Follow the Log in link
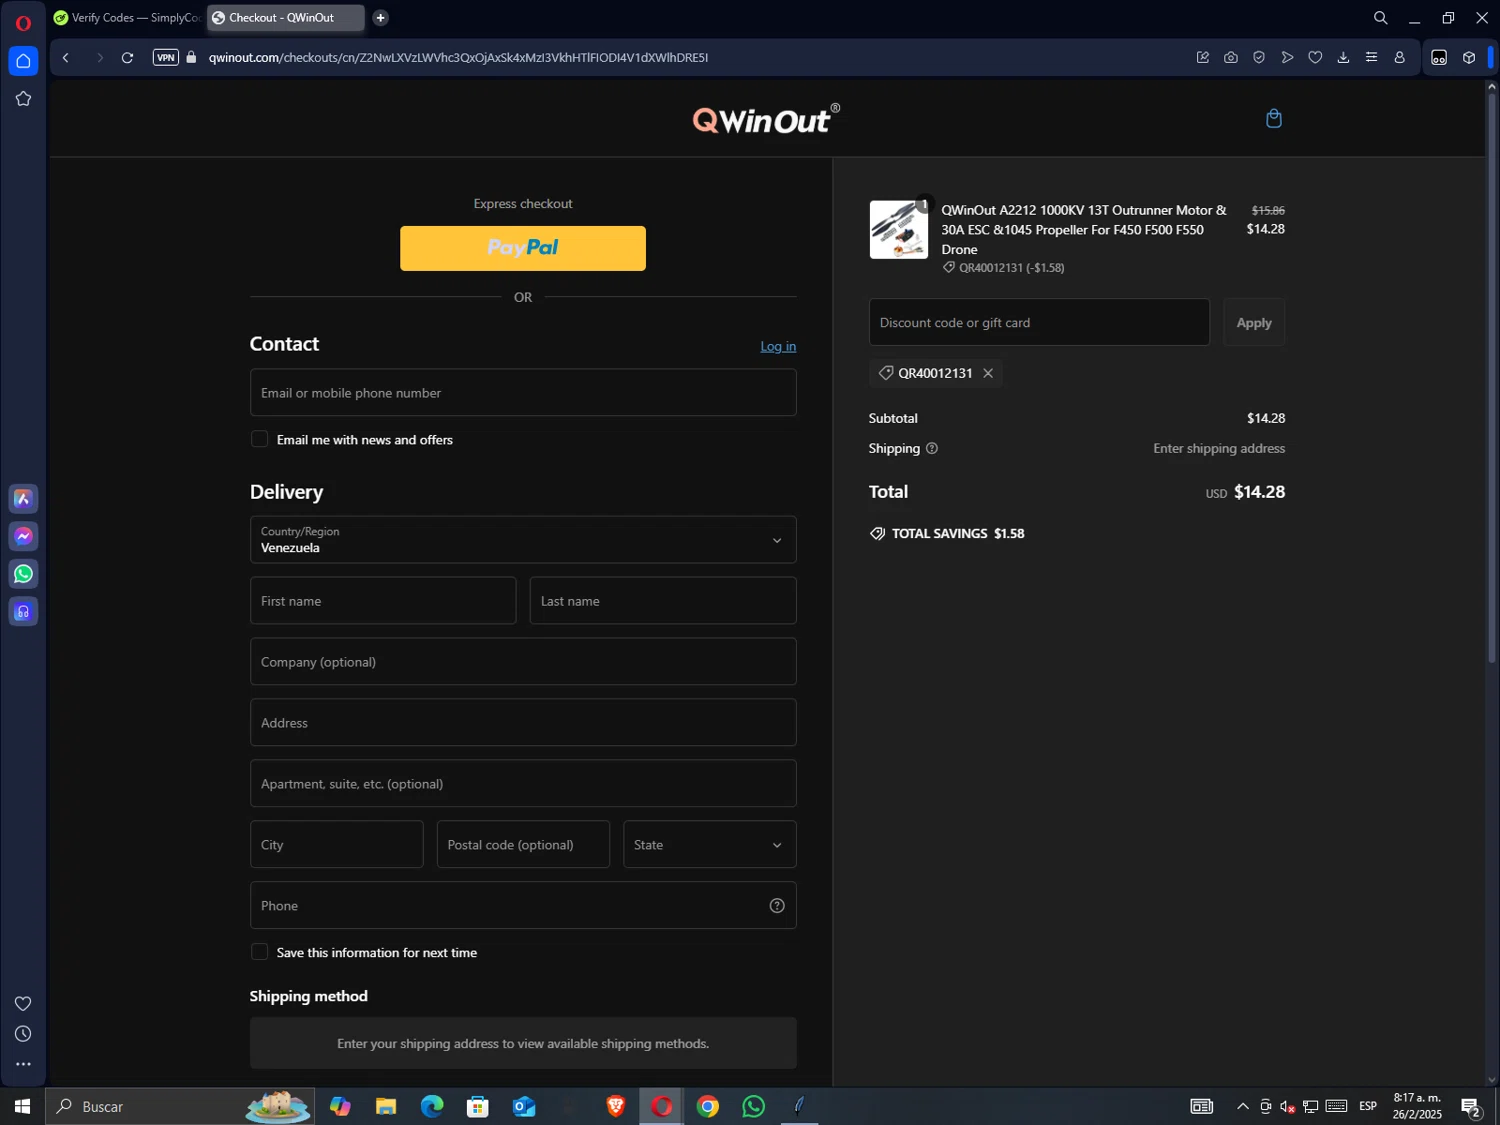This screenshot has height=1125, width=1500. pos(778,347)
